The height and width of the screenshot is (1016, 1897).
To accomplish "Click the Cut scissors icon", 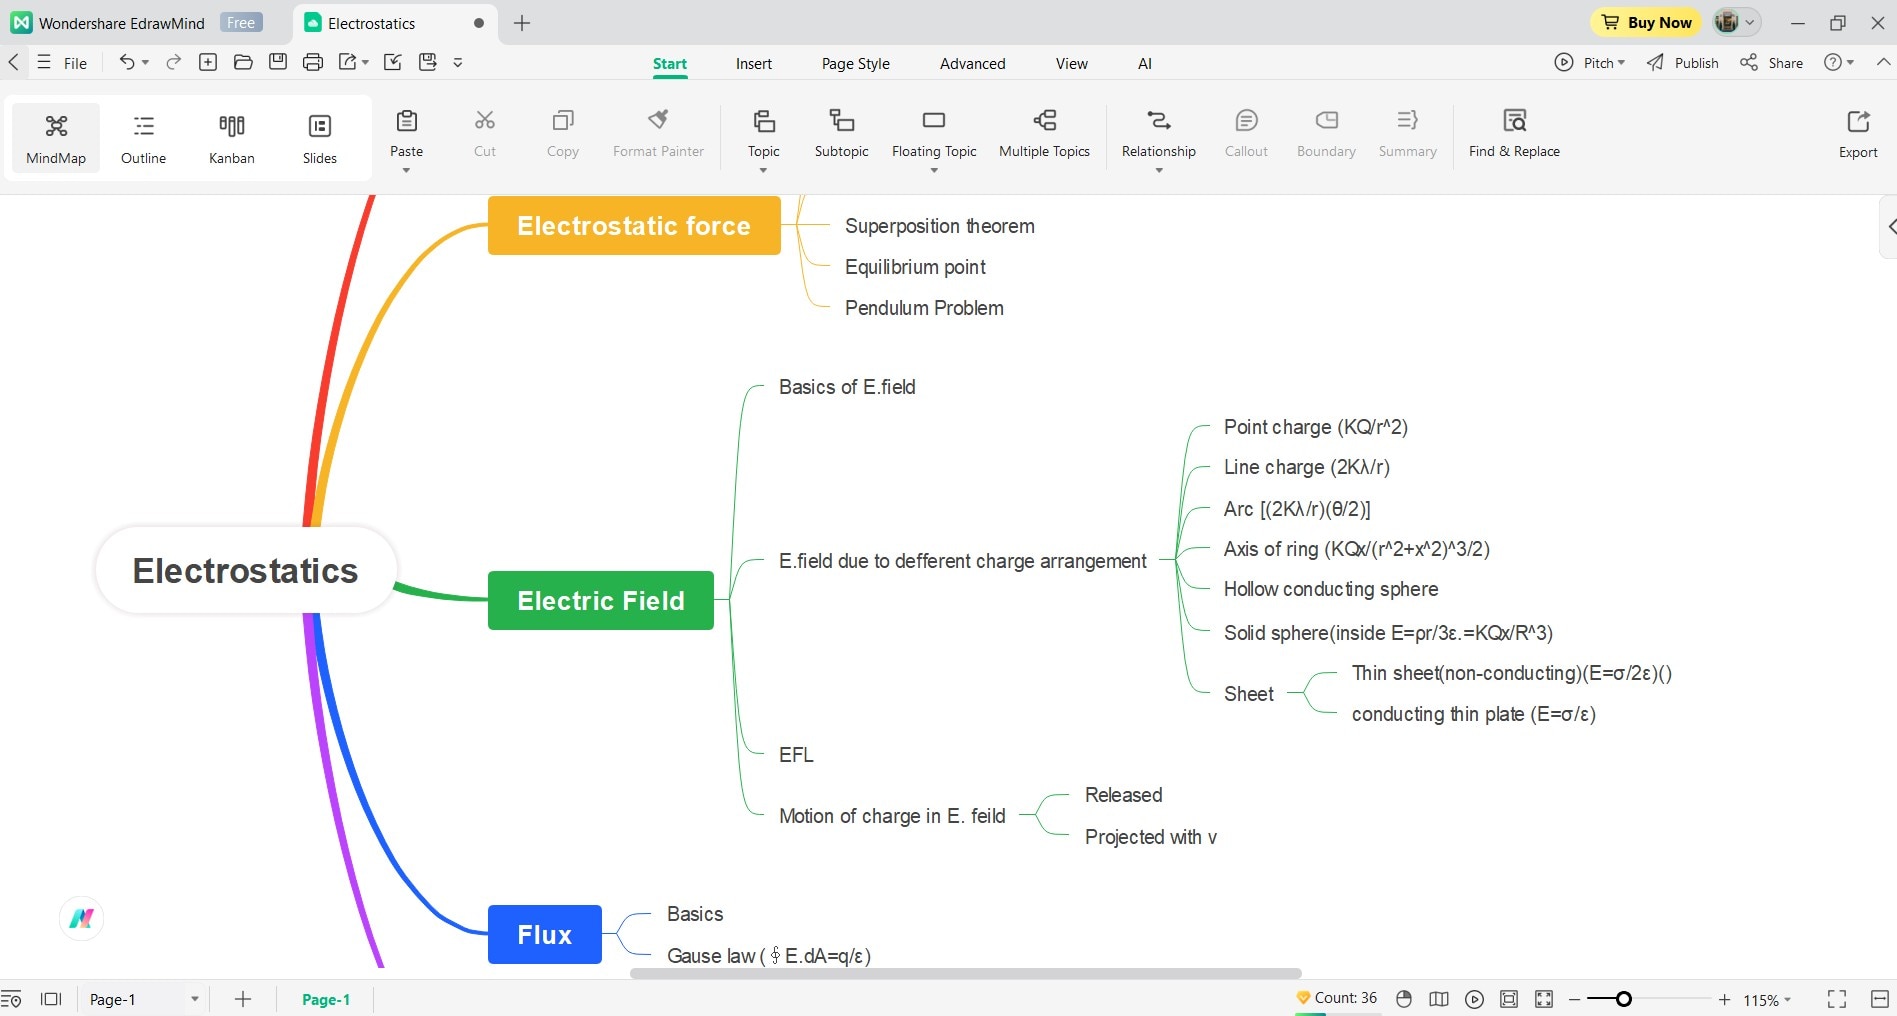I will tap(484, 121).
